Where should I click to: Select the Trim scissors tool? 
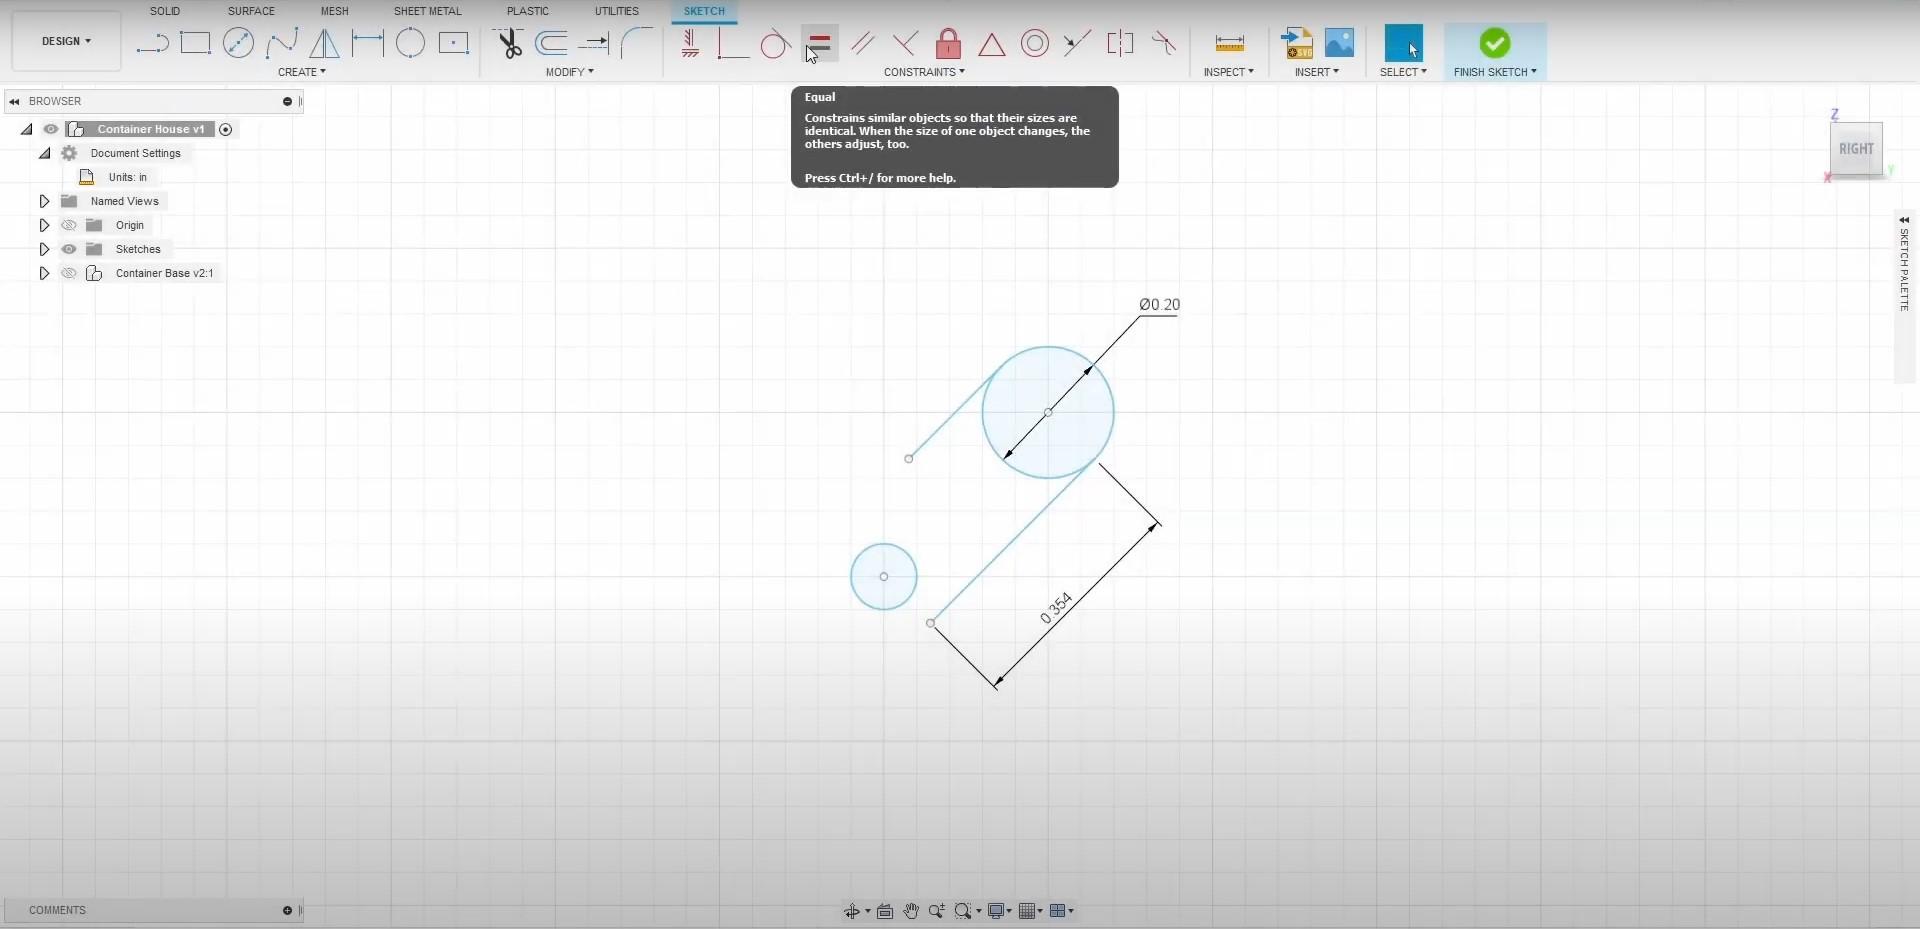click(x=509, y=43)
